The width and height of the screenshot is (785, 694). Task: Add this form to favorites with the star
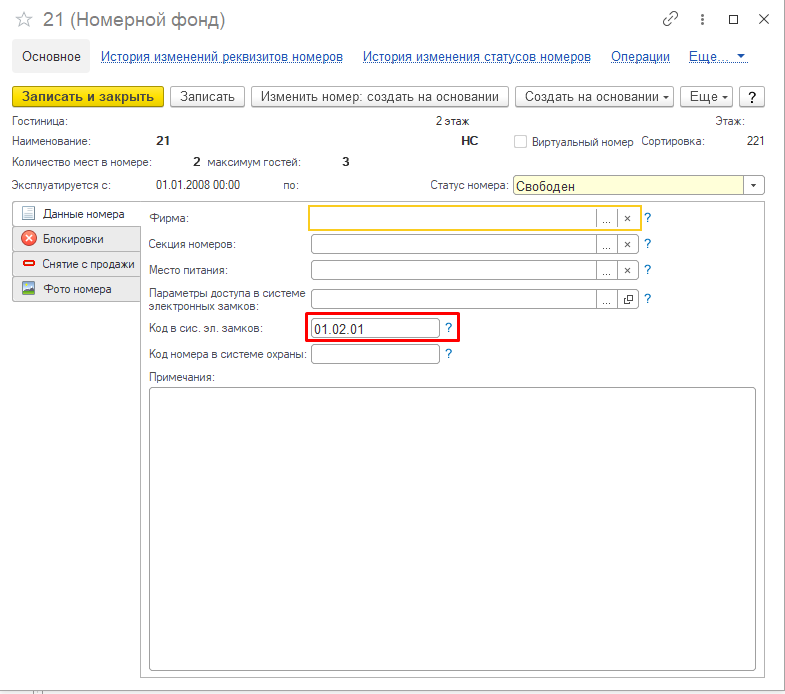24,20
